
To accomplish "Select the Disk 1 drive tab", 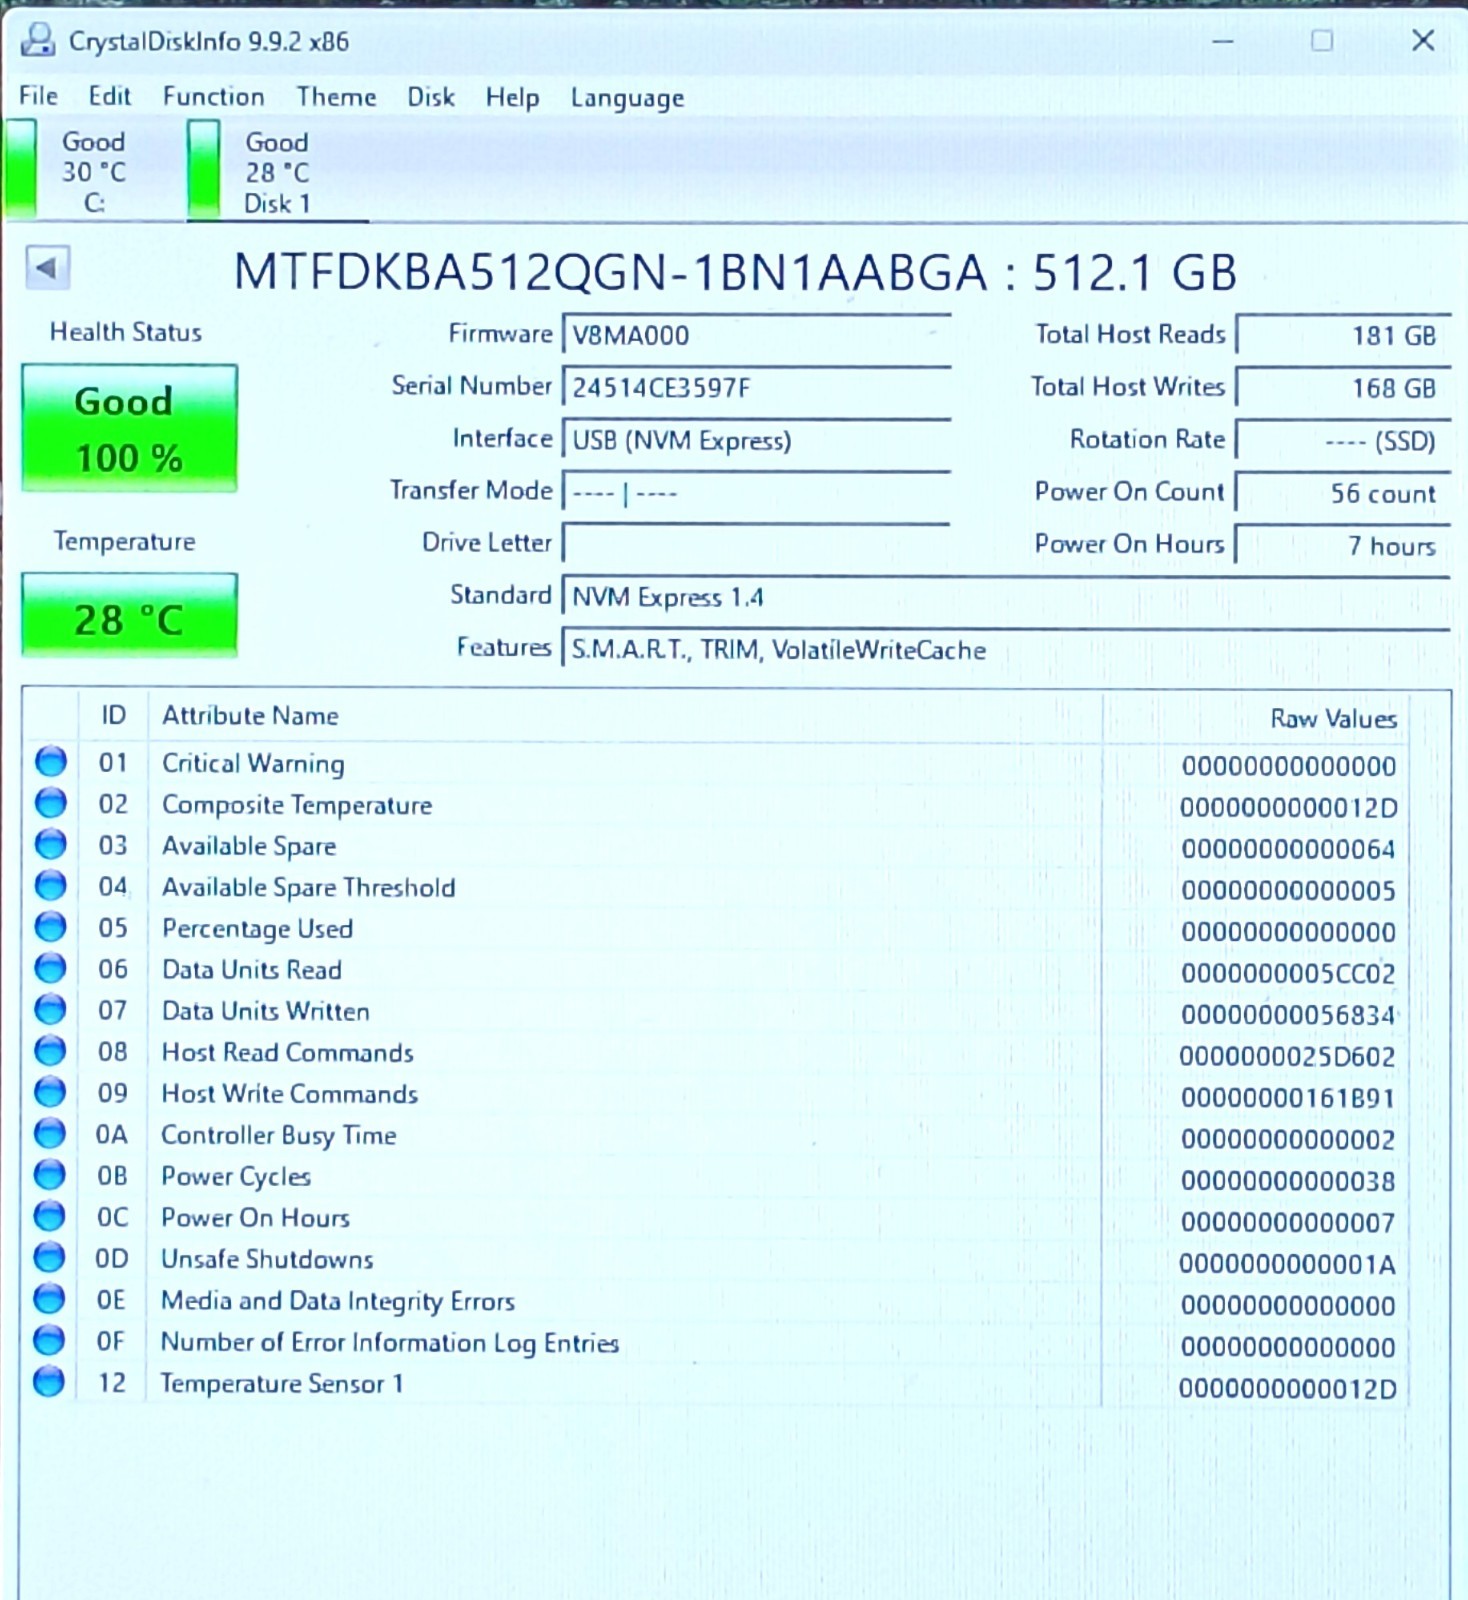I will click(x=277, y=171).
